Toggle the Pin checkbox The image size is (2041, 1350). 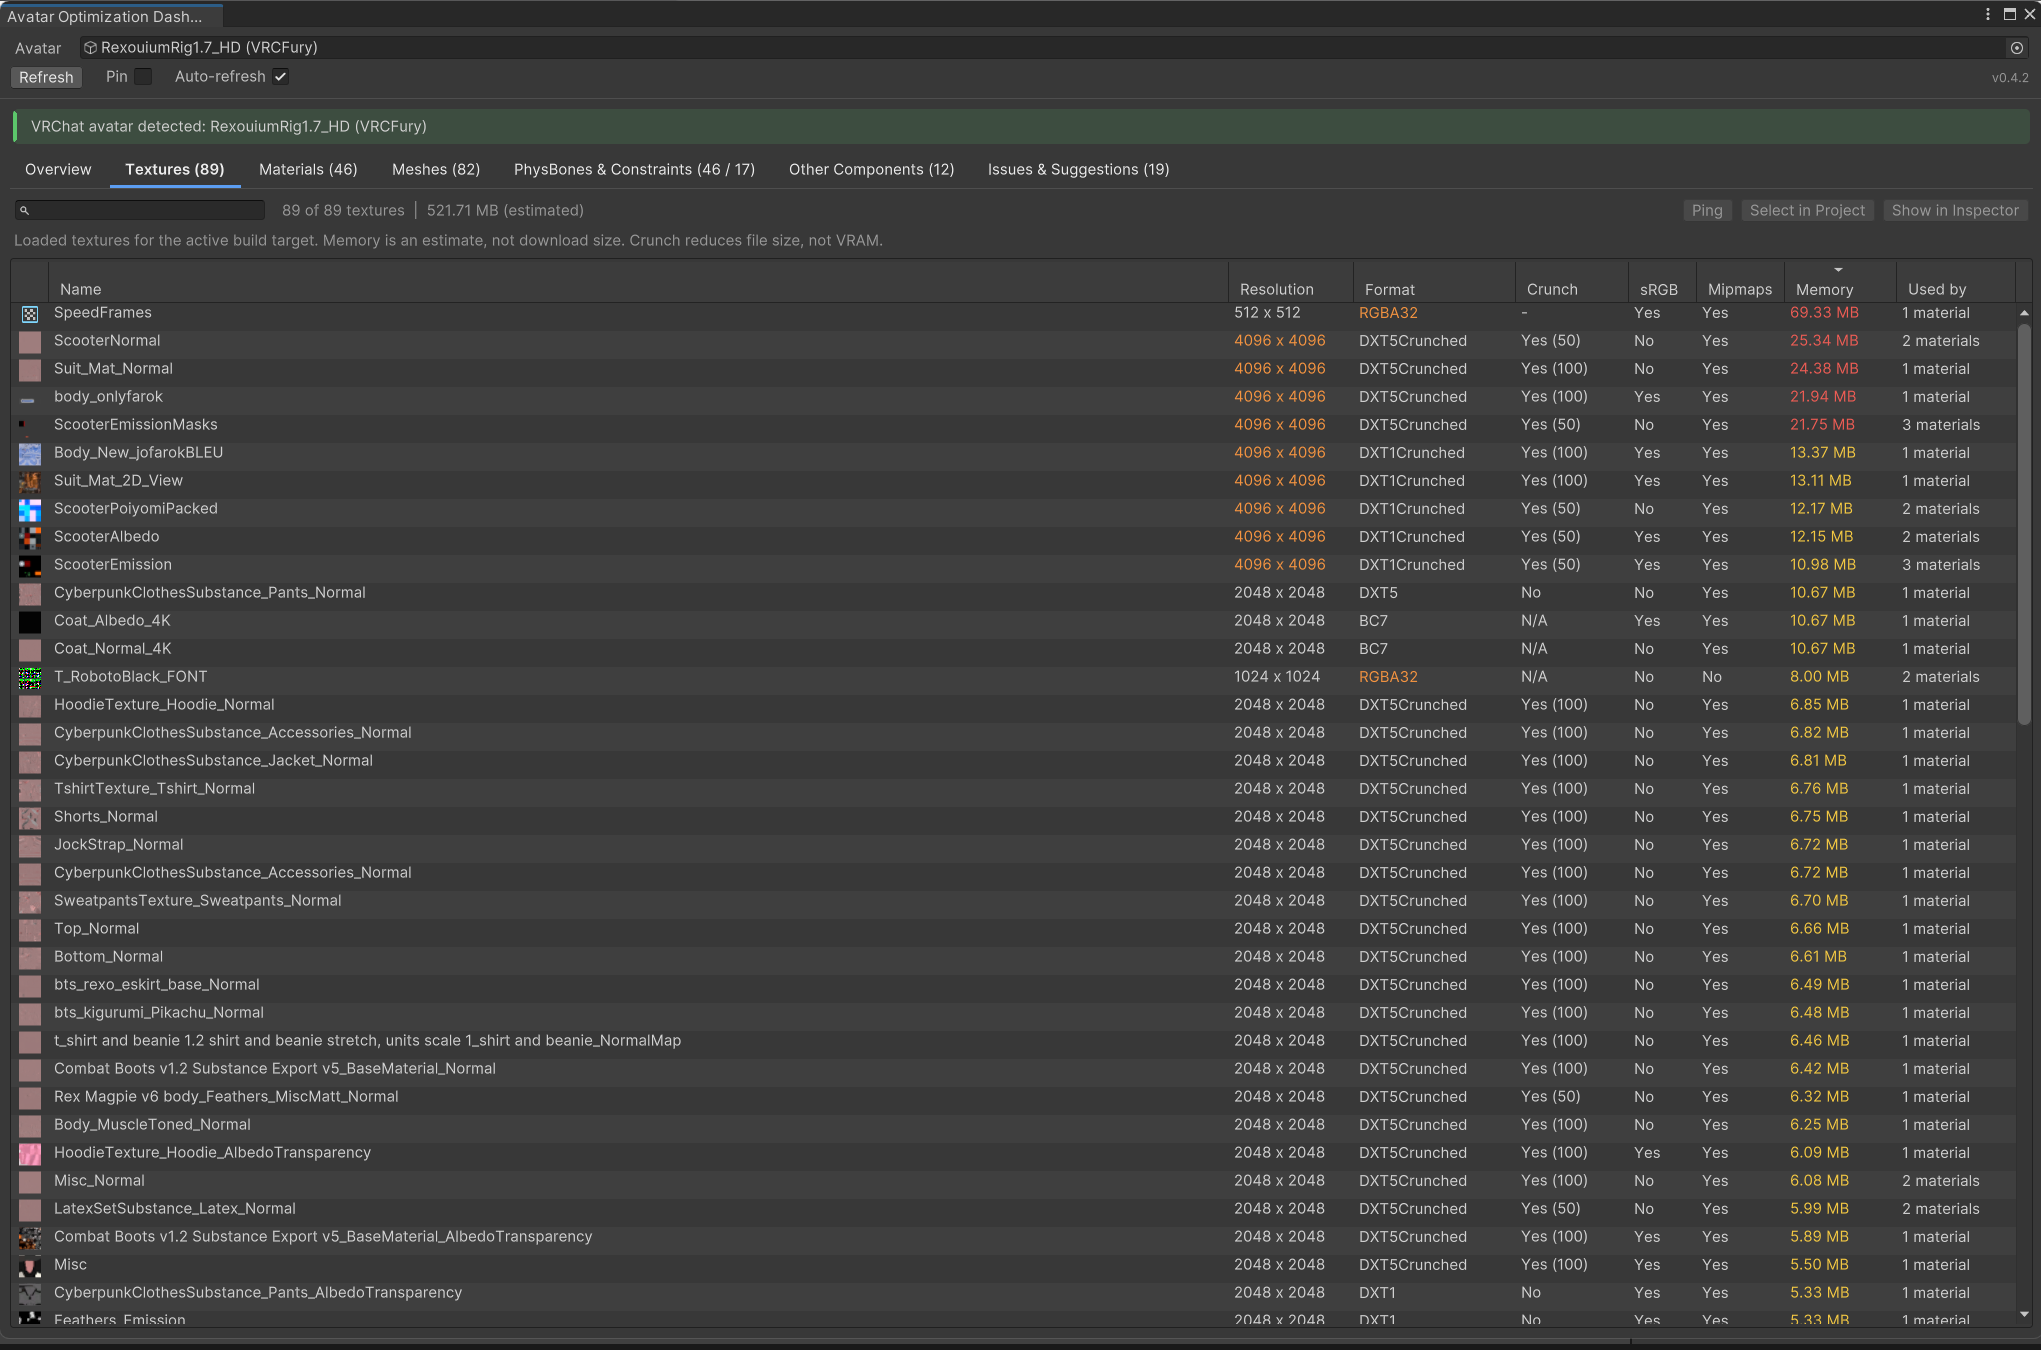click(x=143, y=77)
